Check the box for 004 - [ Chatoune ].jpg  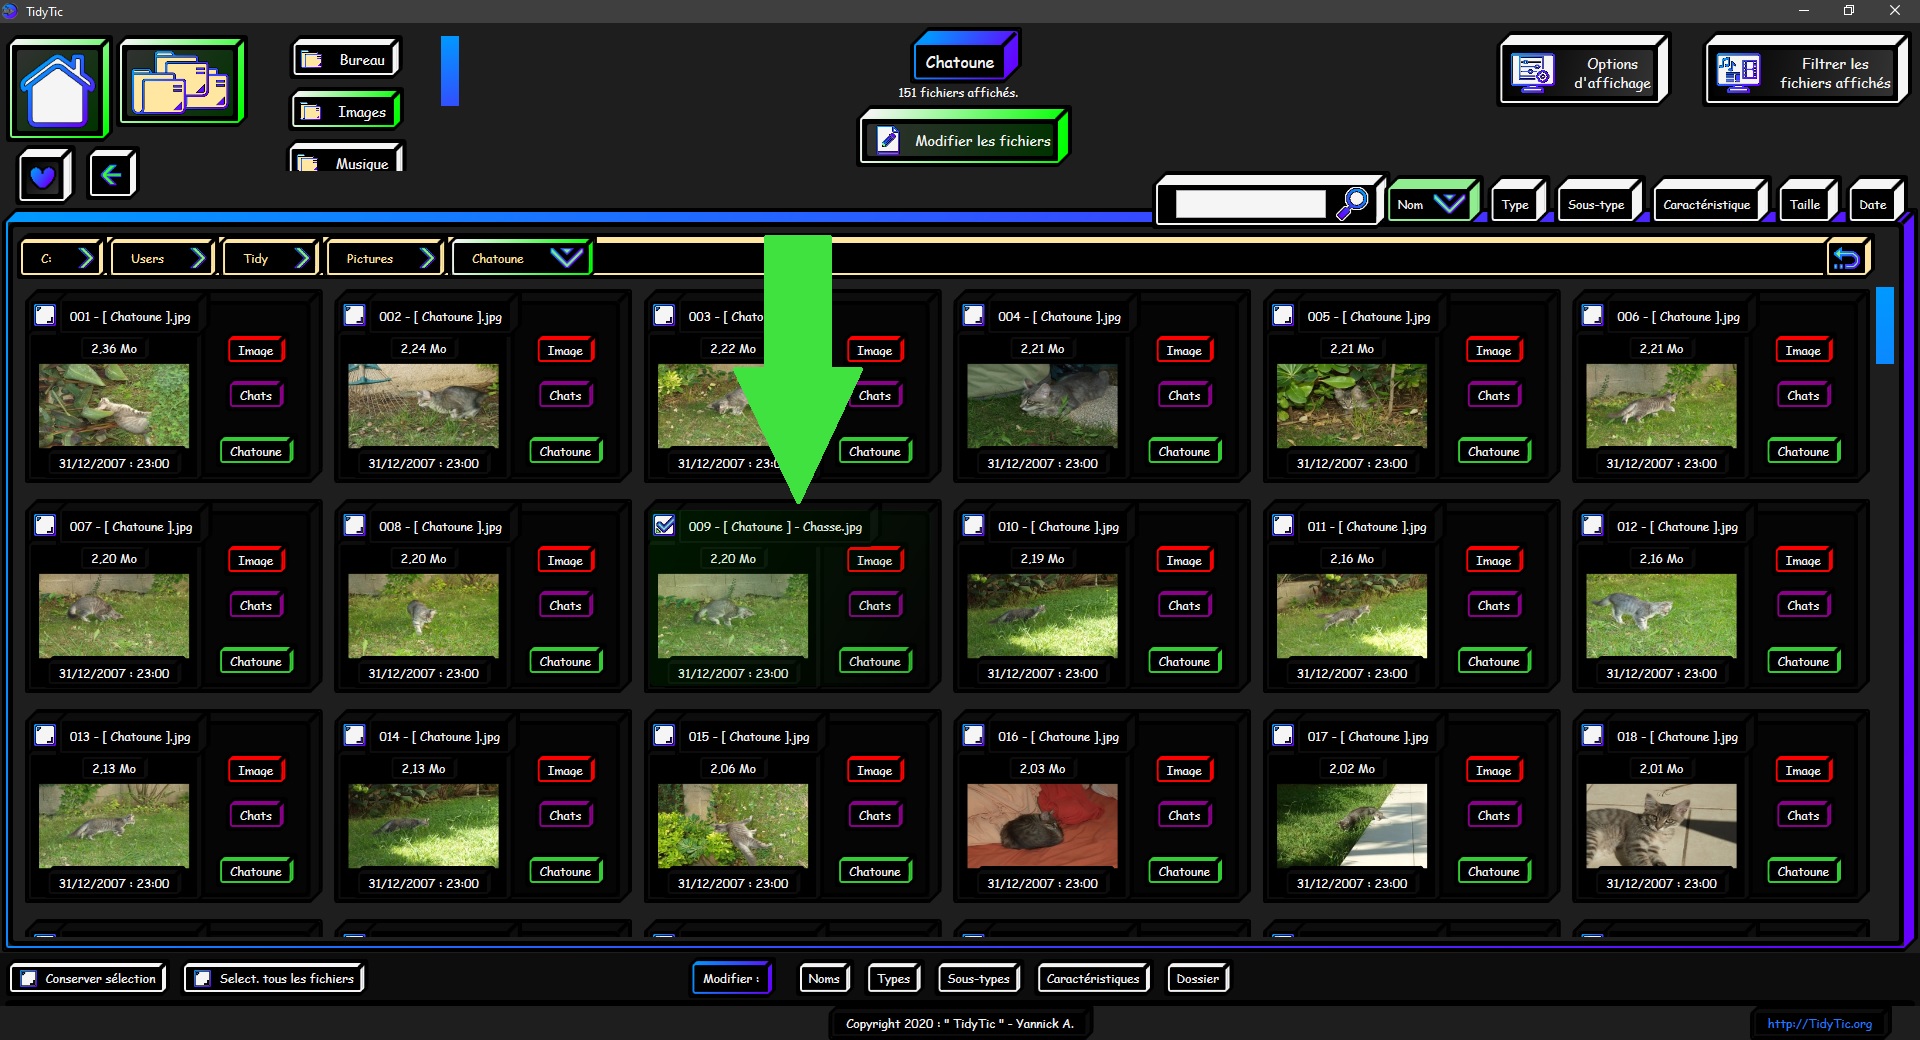tap(974, 315)
